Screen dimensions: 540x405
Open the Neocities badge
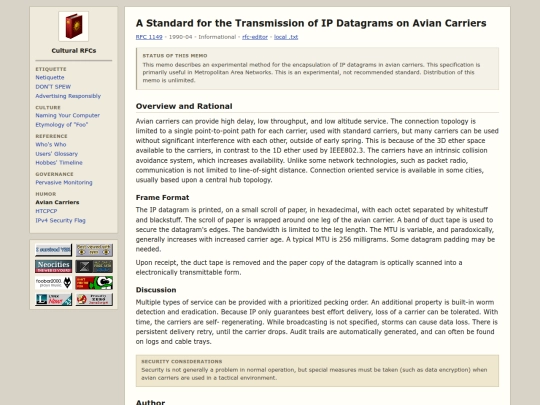pyautogui.click(x=53, y=266)
